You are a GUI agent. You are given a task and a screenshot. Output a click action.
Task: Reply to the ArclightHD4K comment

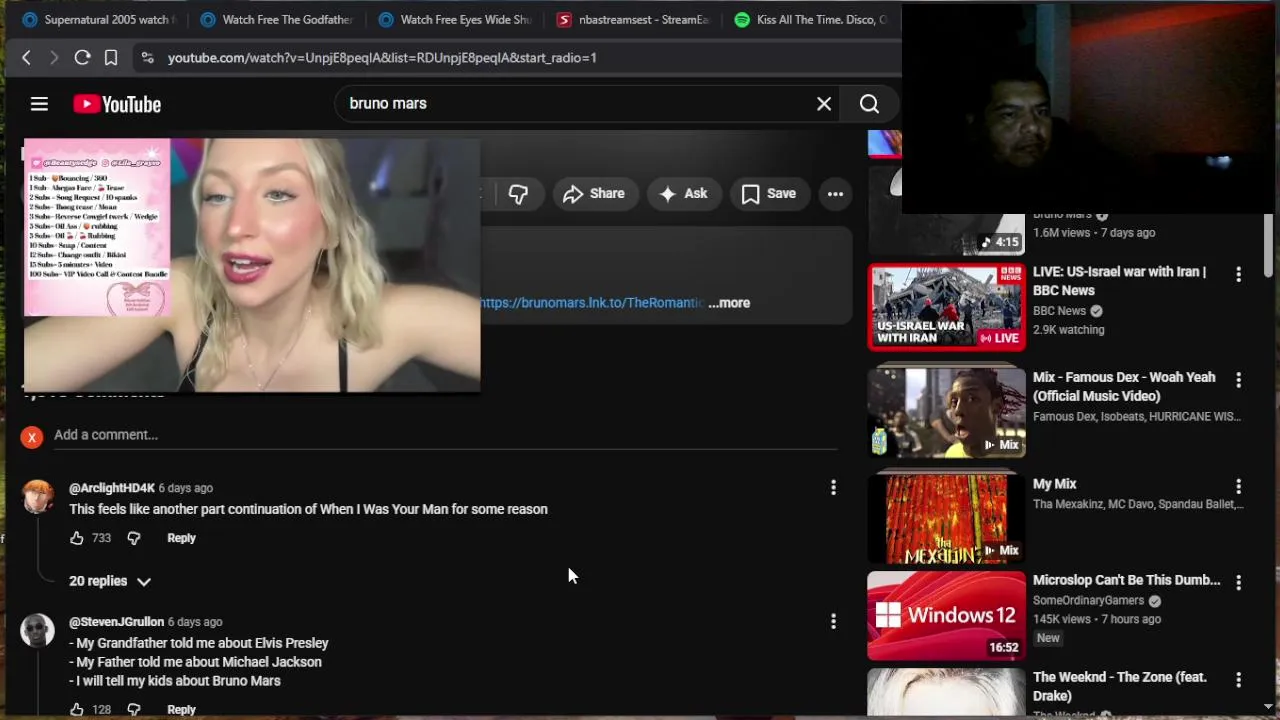[181, 538]
